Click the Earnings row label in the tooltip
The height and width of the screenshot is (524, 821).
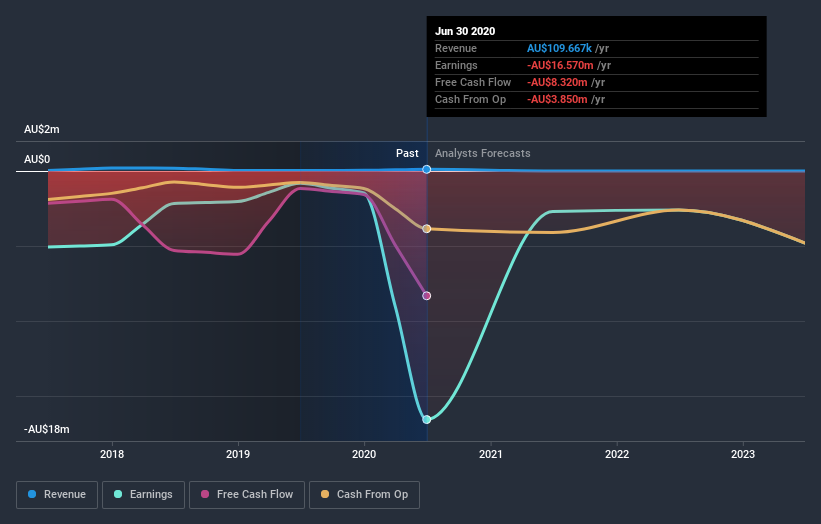pos(456,65)
